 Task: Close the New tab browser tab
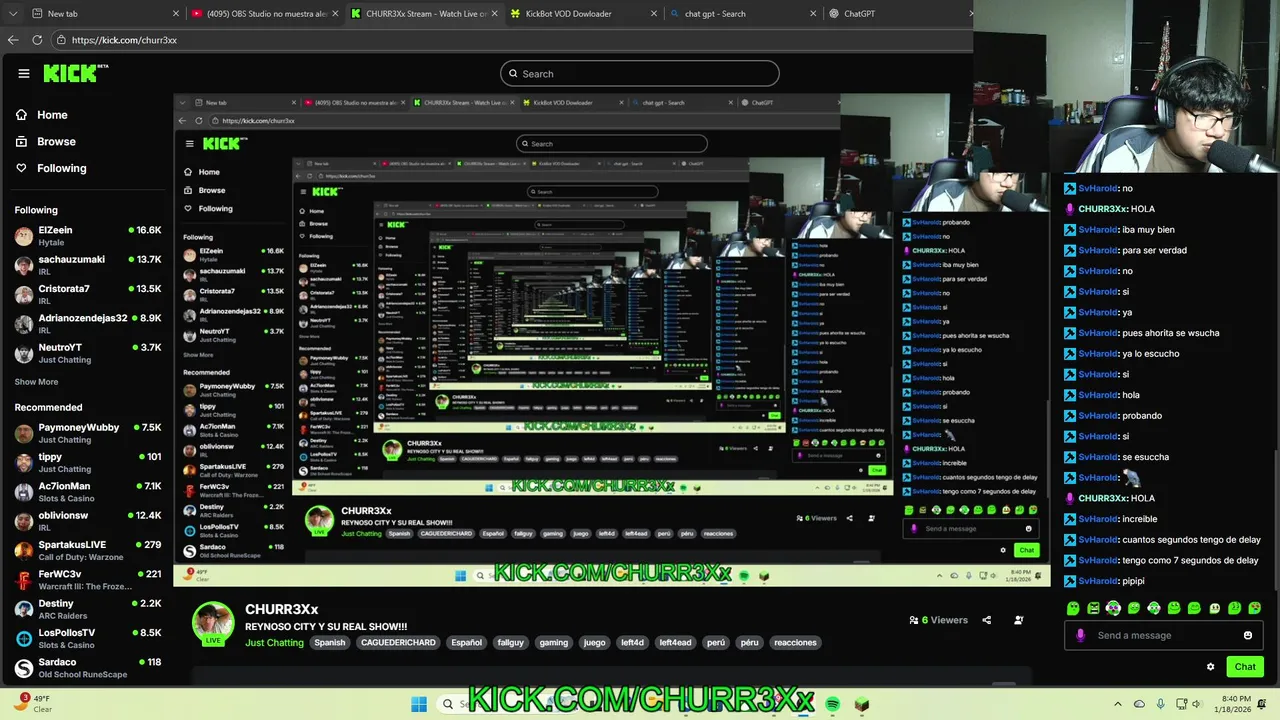click(x=176, y=14)
